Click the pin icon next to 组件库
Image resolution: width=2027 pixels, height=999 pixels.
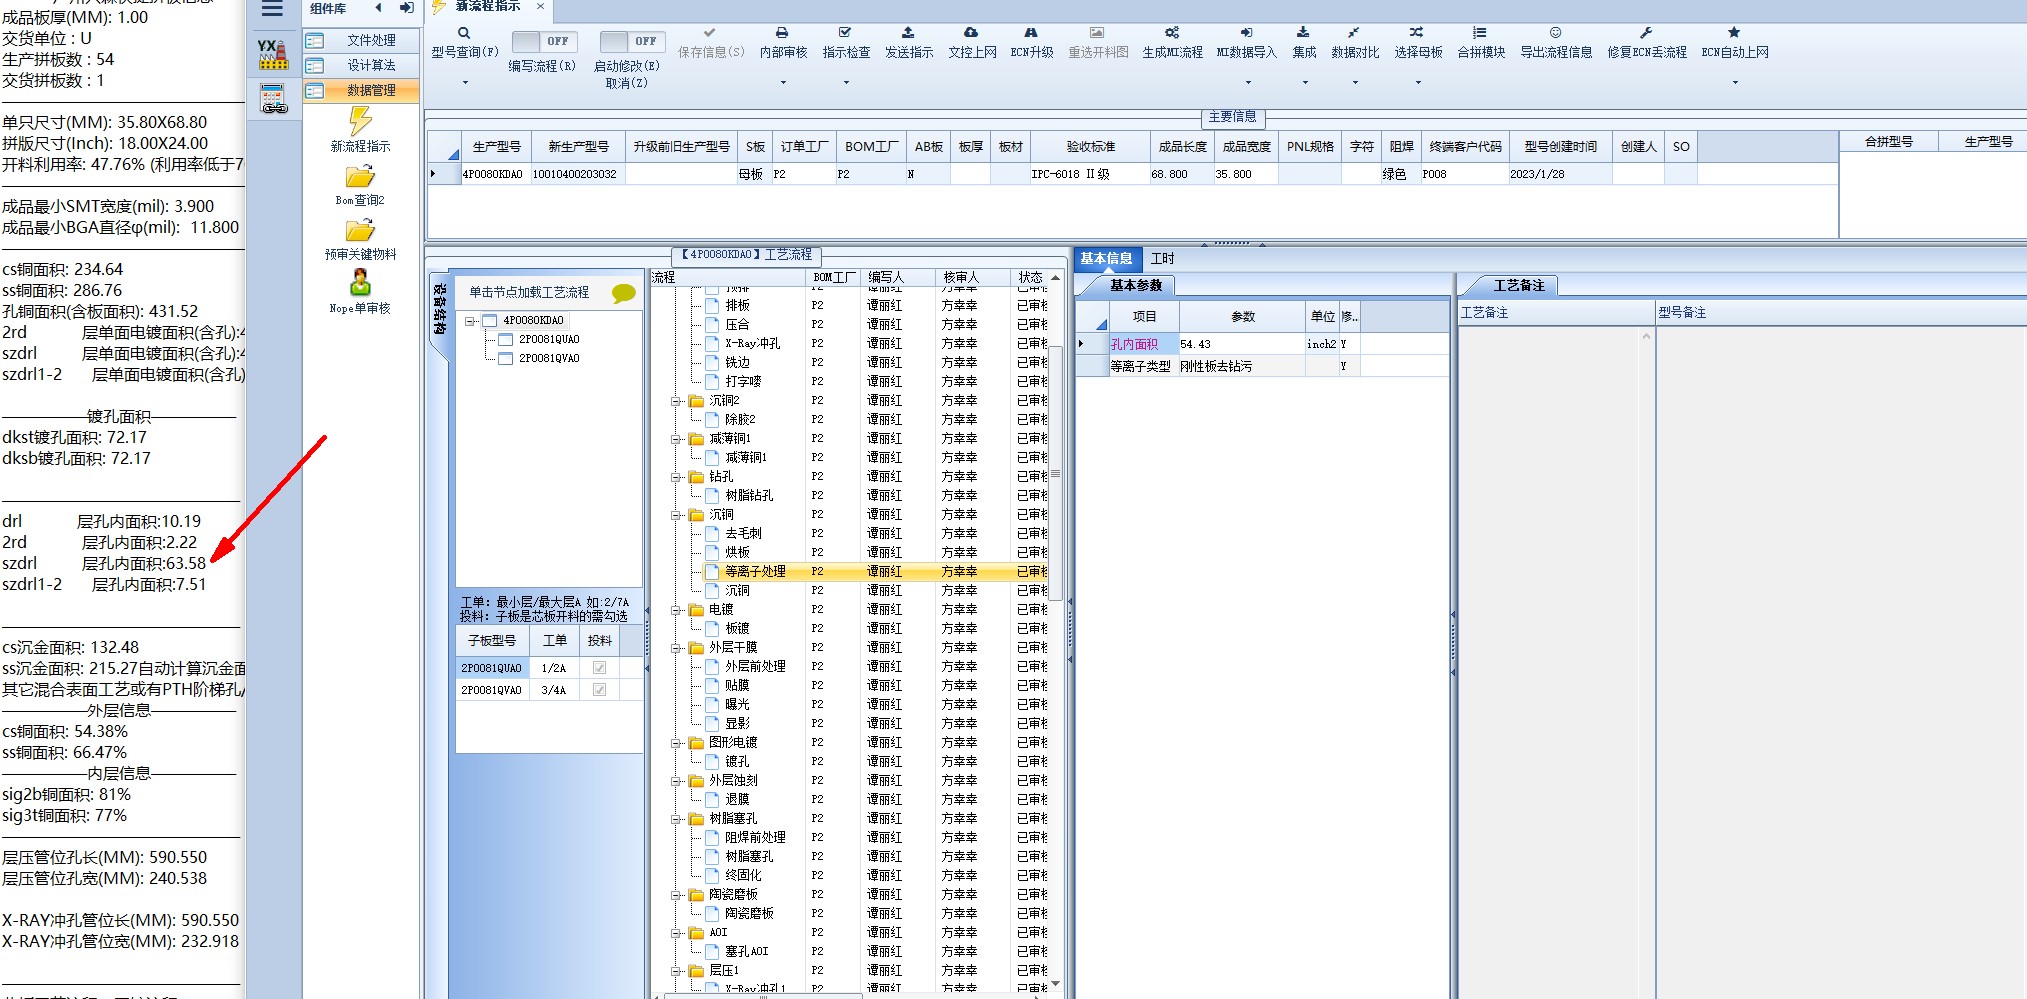(407, 8)
